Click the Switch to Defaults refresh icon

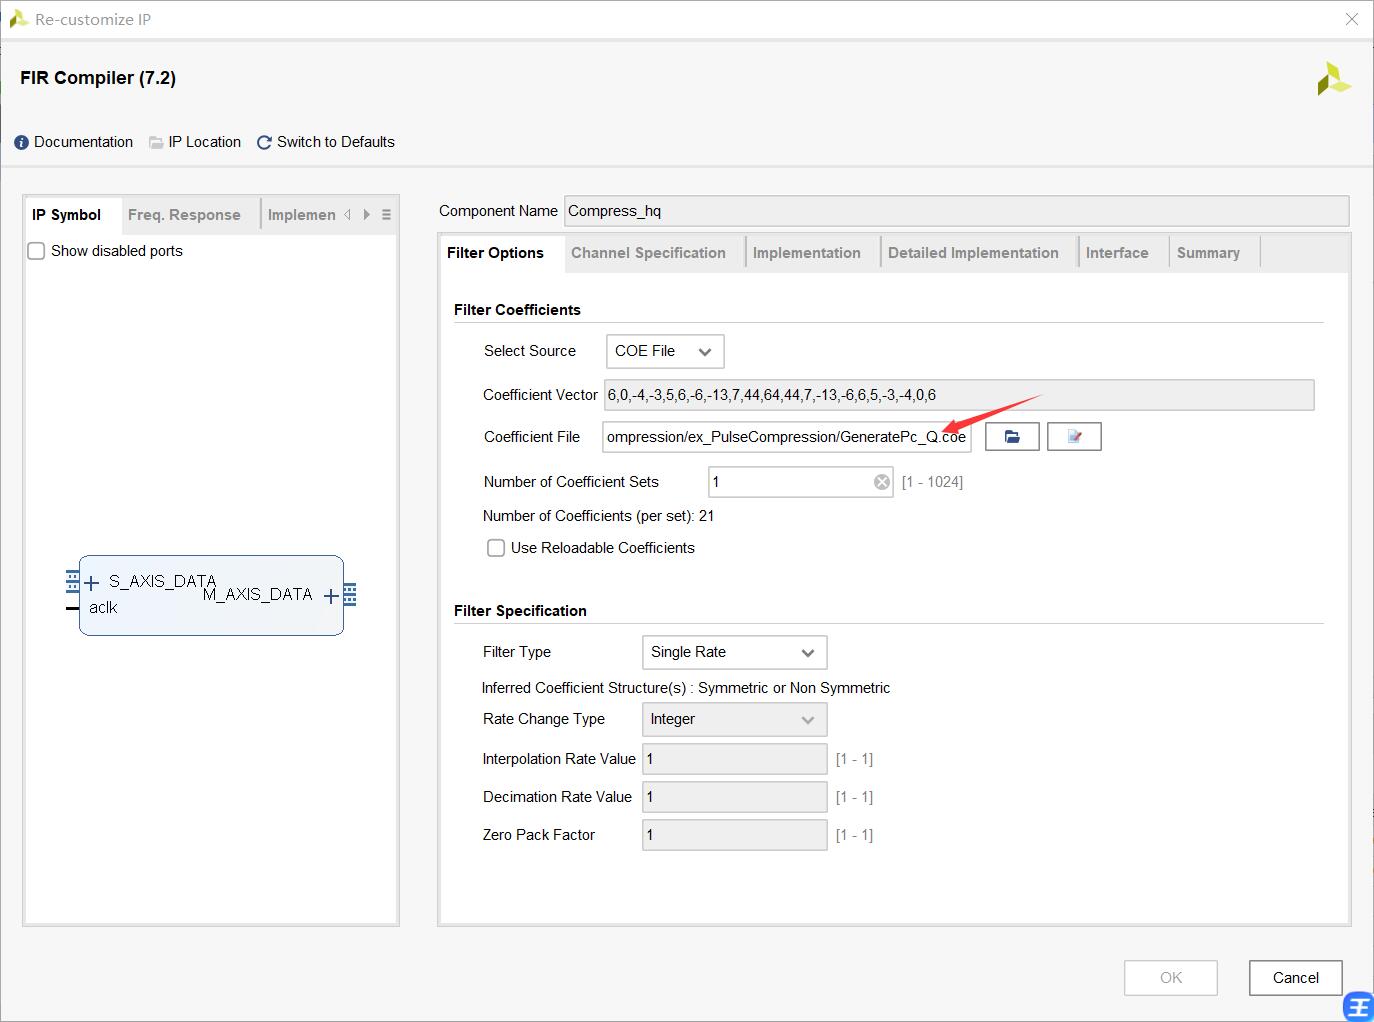(x=264, y=143)
